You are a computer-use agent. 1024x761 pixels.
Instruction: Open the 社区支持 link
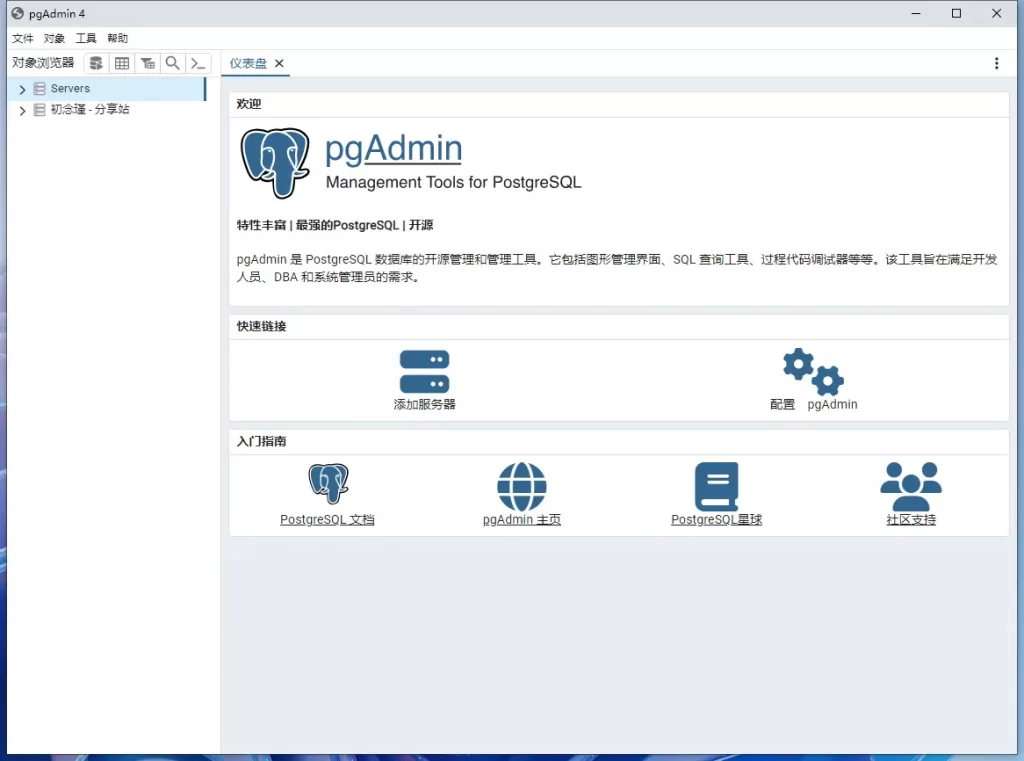(x=911, y=520)
